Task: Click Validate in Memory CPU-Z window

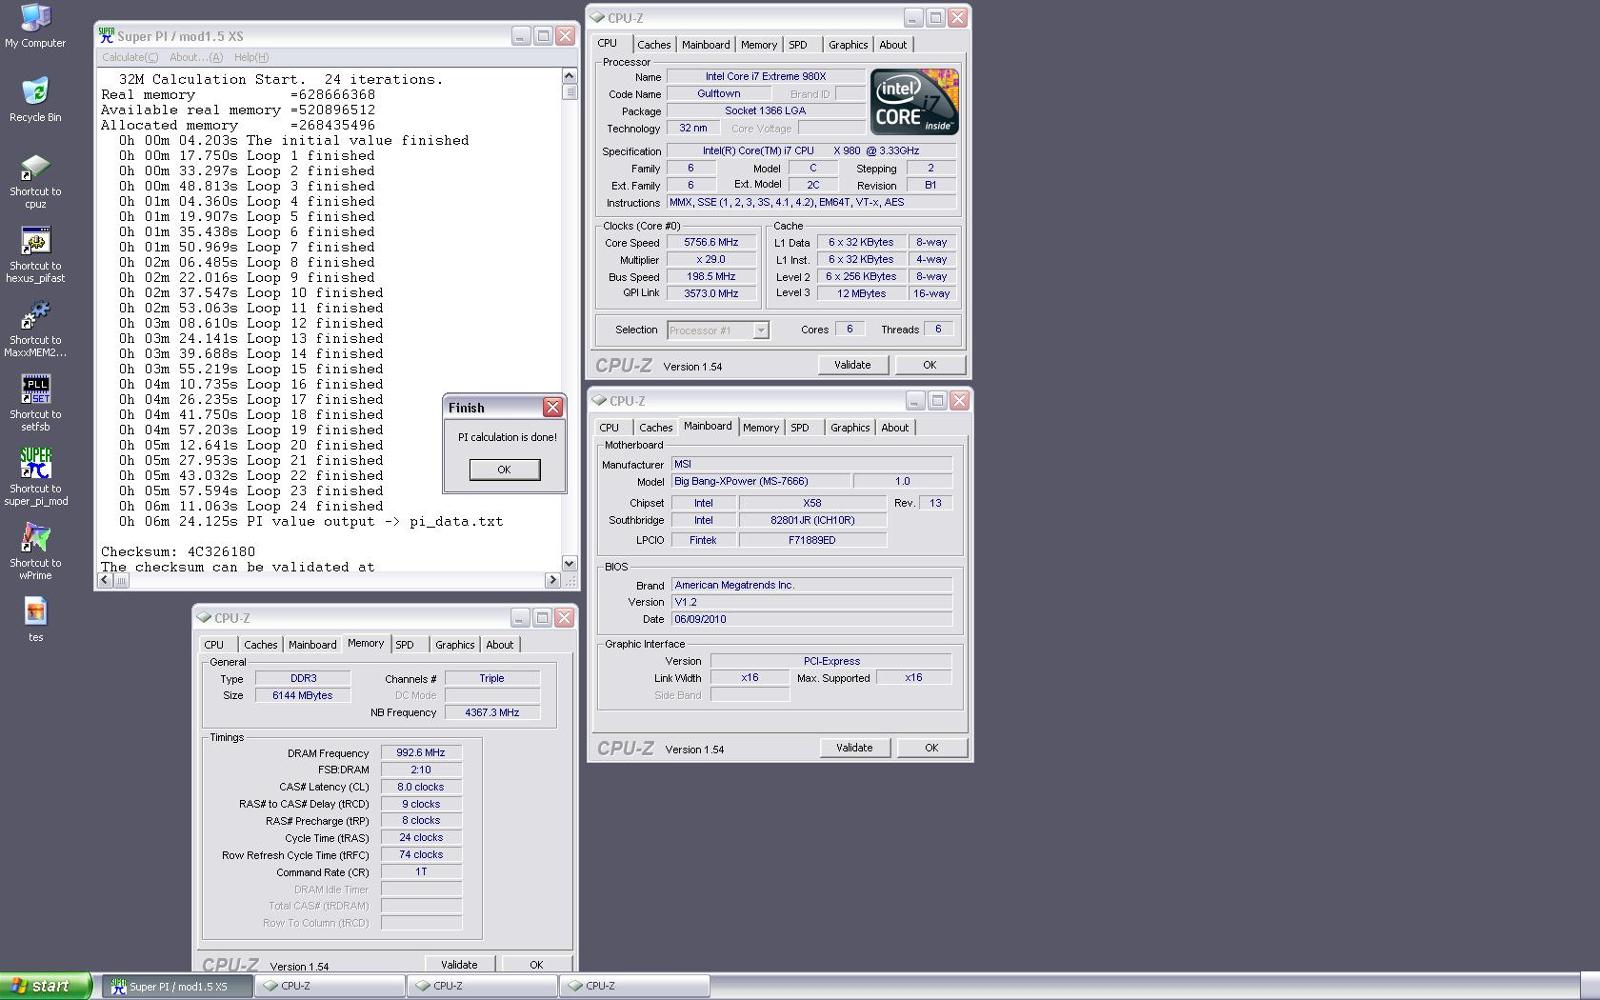Action: coord(459,964)
